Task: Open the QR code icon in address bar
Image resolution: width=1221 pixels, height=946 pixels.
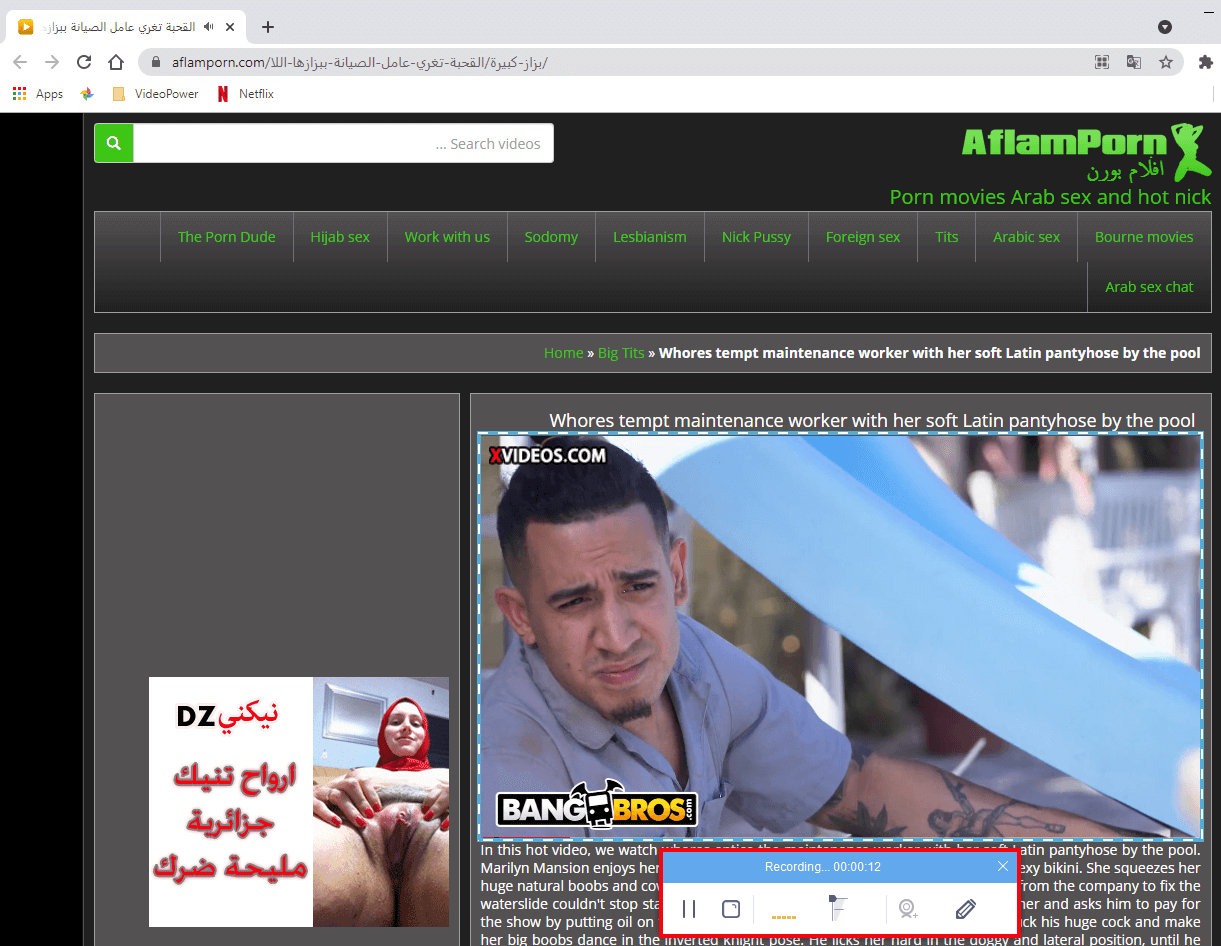Action: pos(1102,62)
